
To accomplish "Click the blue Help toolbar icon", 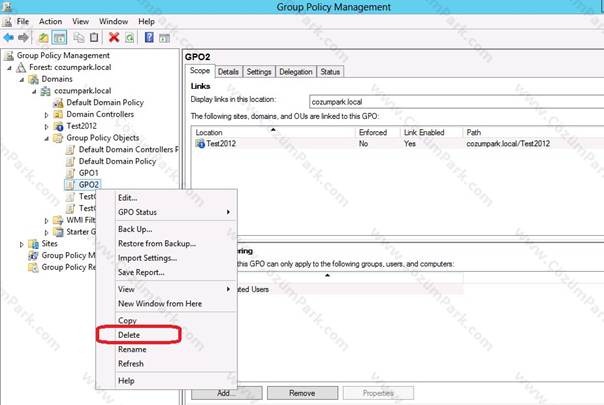I will pos(149,37).
